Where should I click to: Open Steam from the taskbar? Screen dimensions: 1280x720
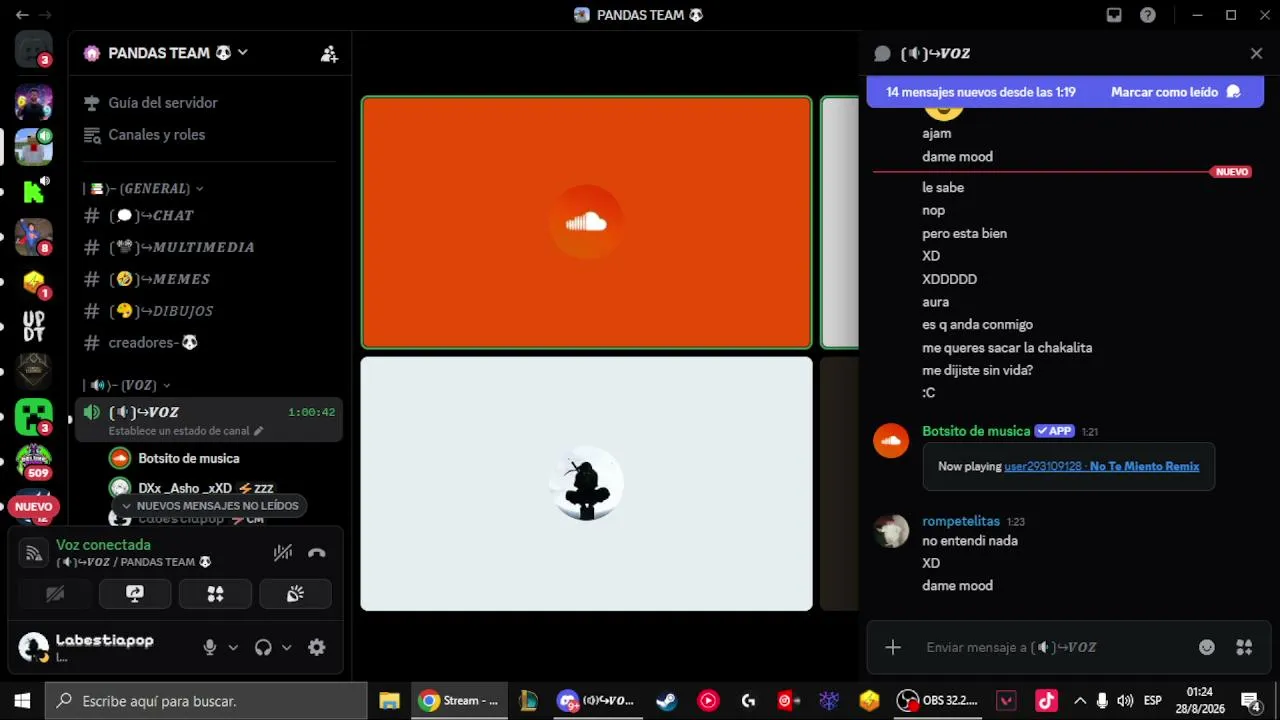[666, 701]
